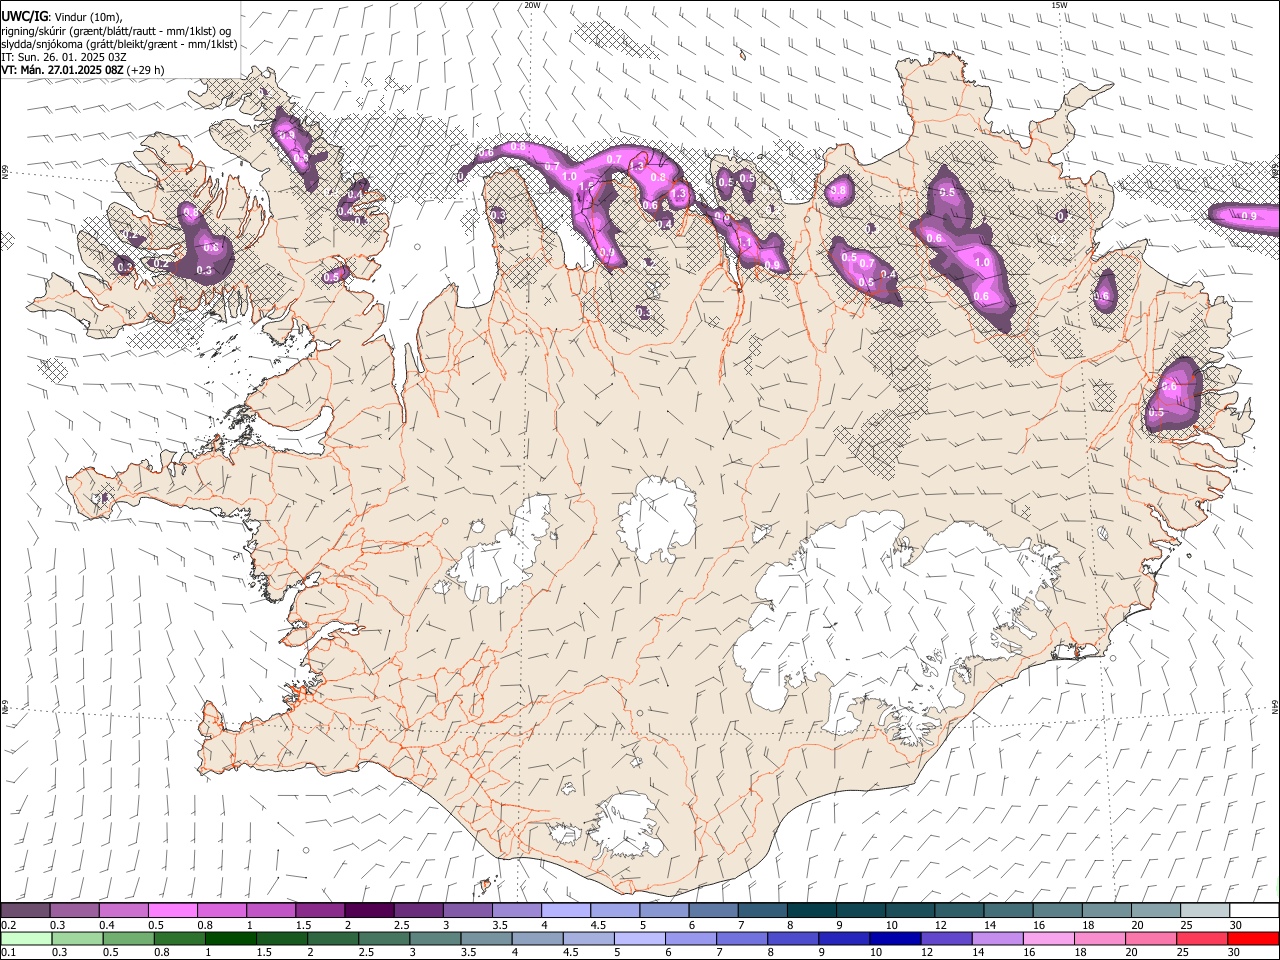The width and height of the screenshot is (1280, 960).
Task: Pick the bright red 30 swatch in lower legend
Action: [1253, 938]
